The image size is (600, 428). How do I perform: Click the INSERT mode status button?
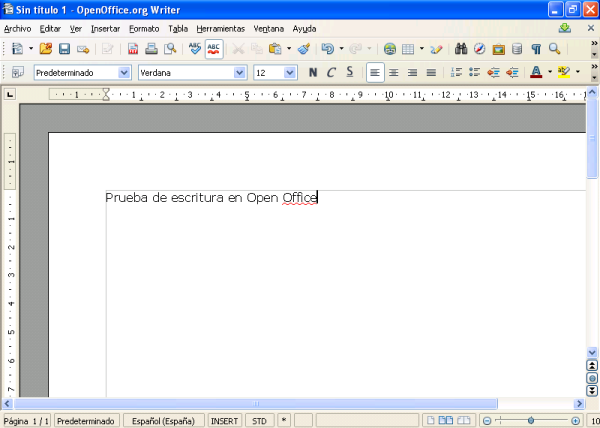224,421
